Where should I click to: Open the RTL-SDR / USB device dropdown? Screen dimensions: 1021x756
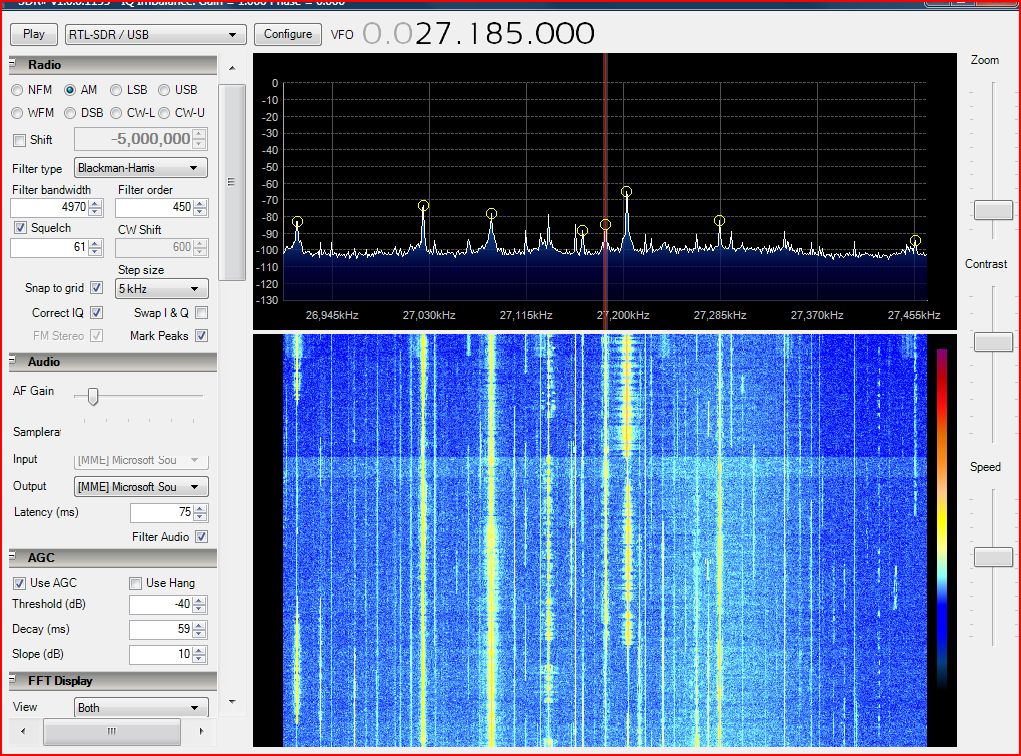155,35
